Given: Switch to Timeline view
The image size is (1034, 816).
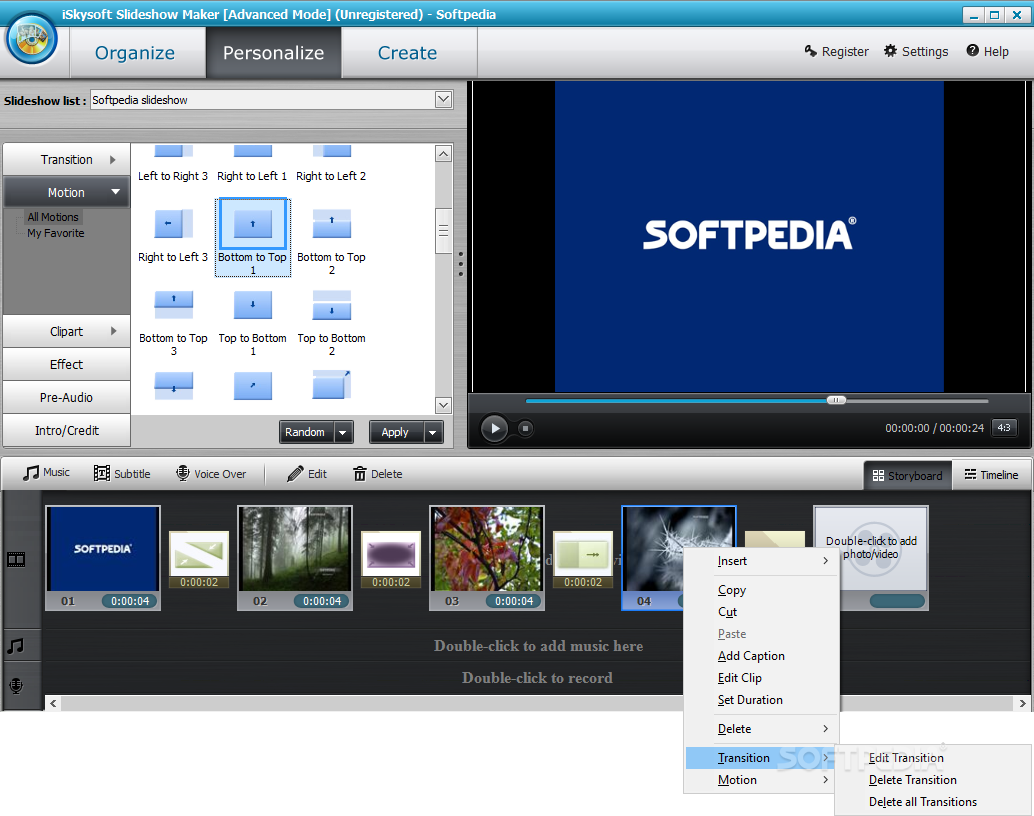Looking at the screenshot, I should click(991, 475).
